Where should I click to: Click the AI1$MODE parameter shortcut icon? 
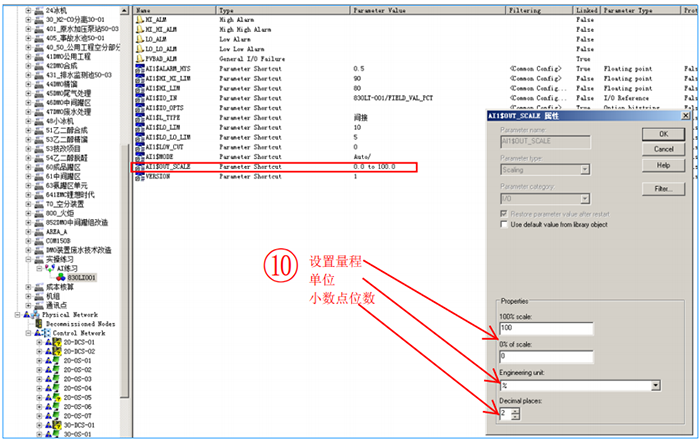(x=138, y=156)
